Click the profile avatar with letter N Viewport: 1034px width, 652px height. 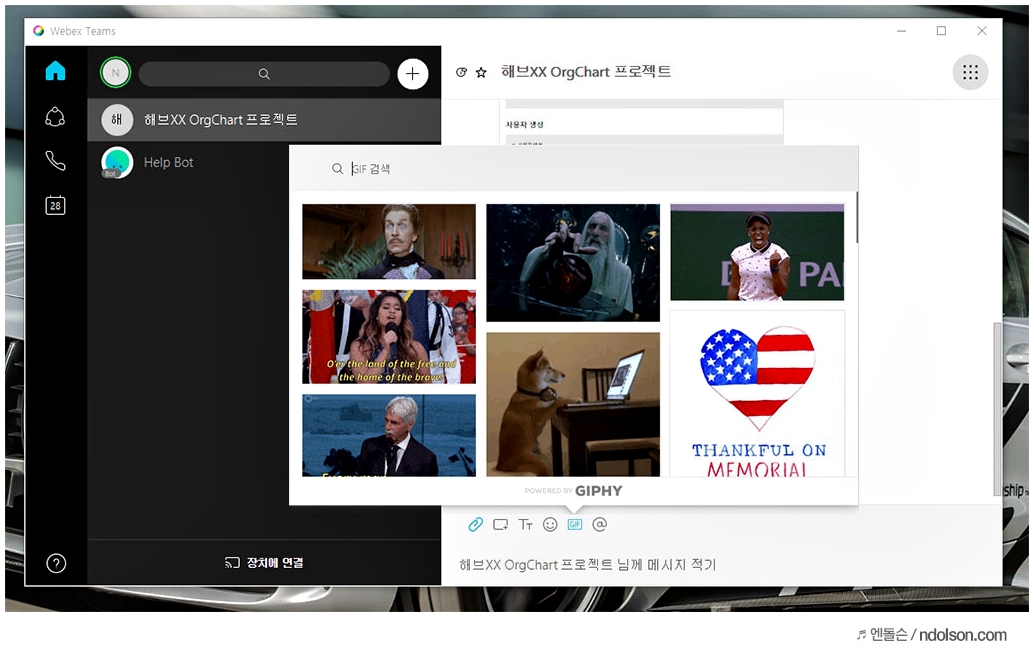(115, 73)
